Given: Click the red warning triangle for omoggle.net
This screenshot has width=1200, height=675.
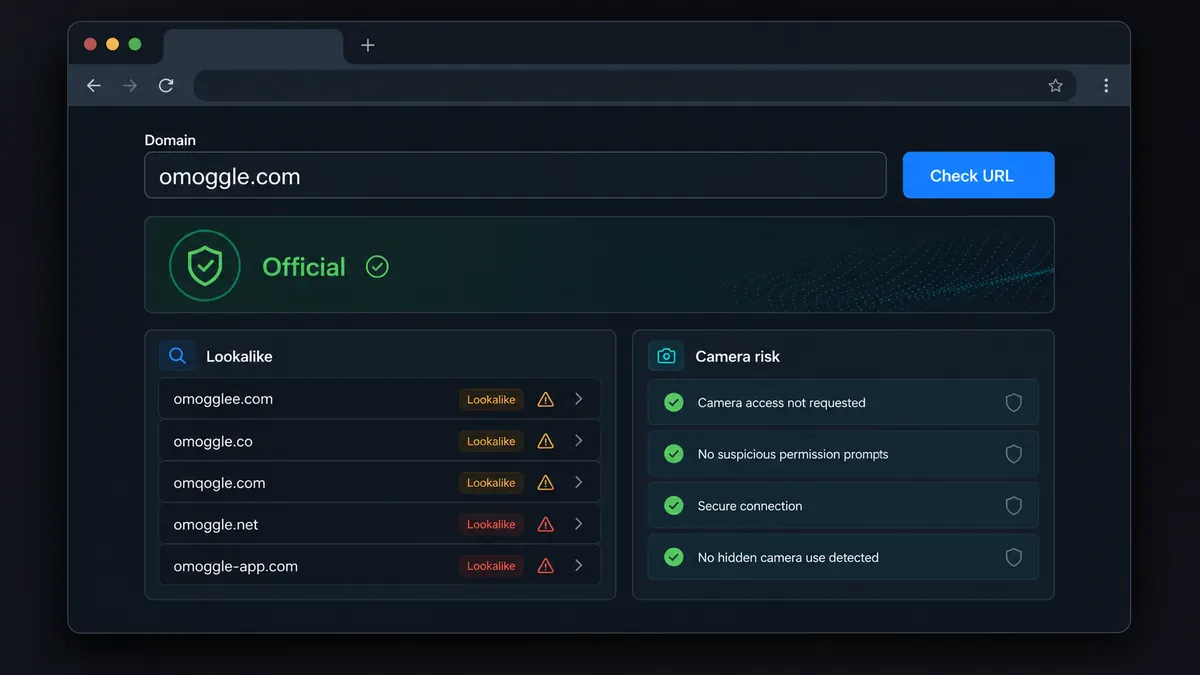Looking at the screenshot, I should (545, 524).
